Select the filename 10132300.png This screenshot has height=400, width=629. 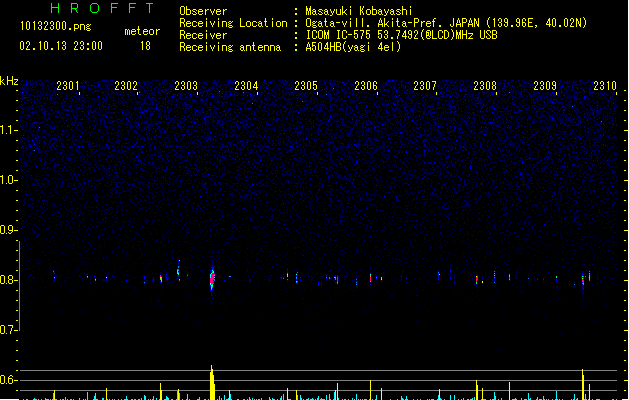click(55, 26)
